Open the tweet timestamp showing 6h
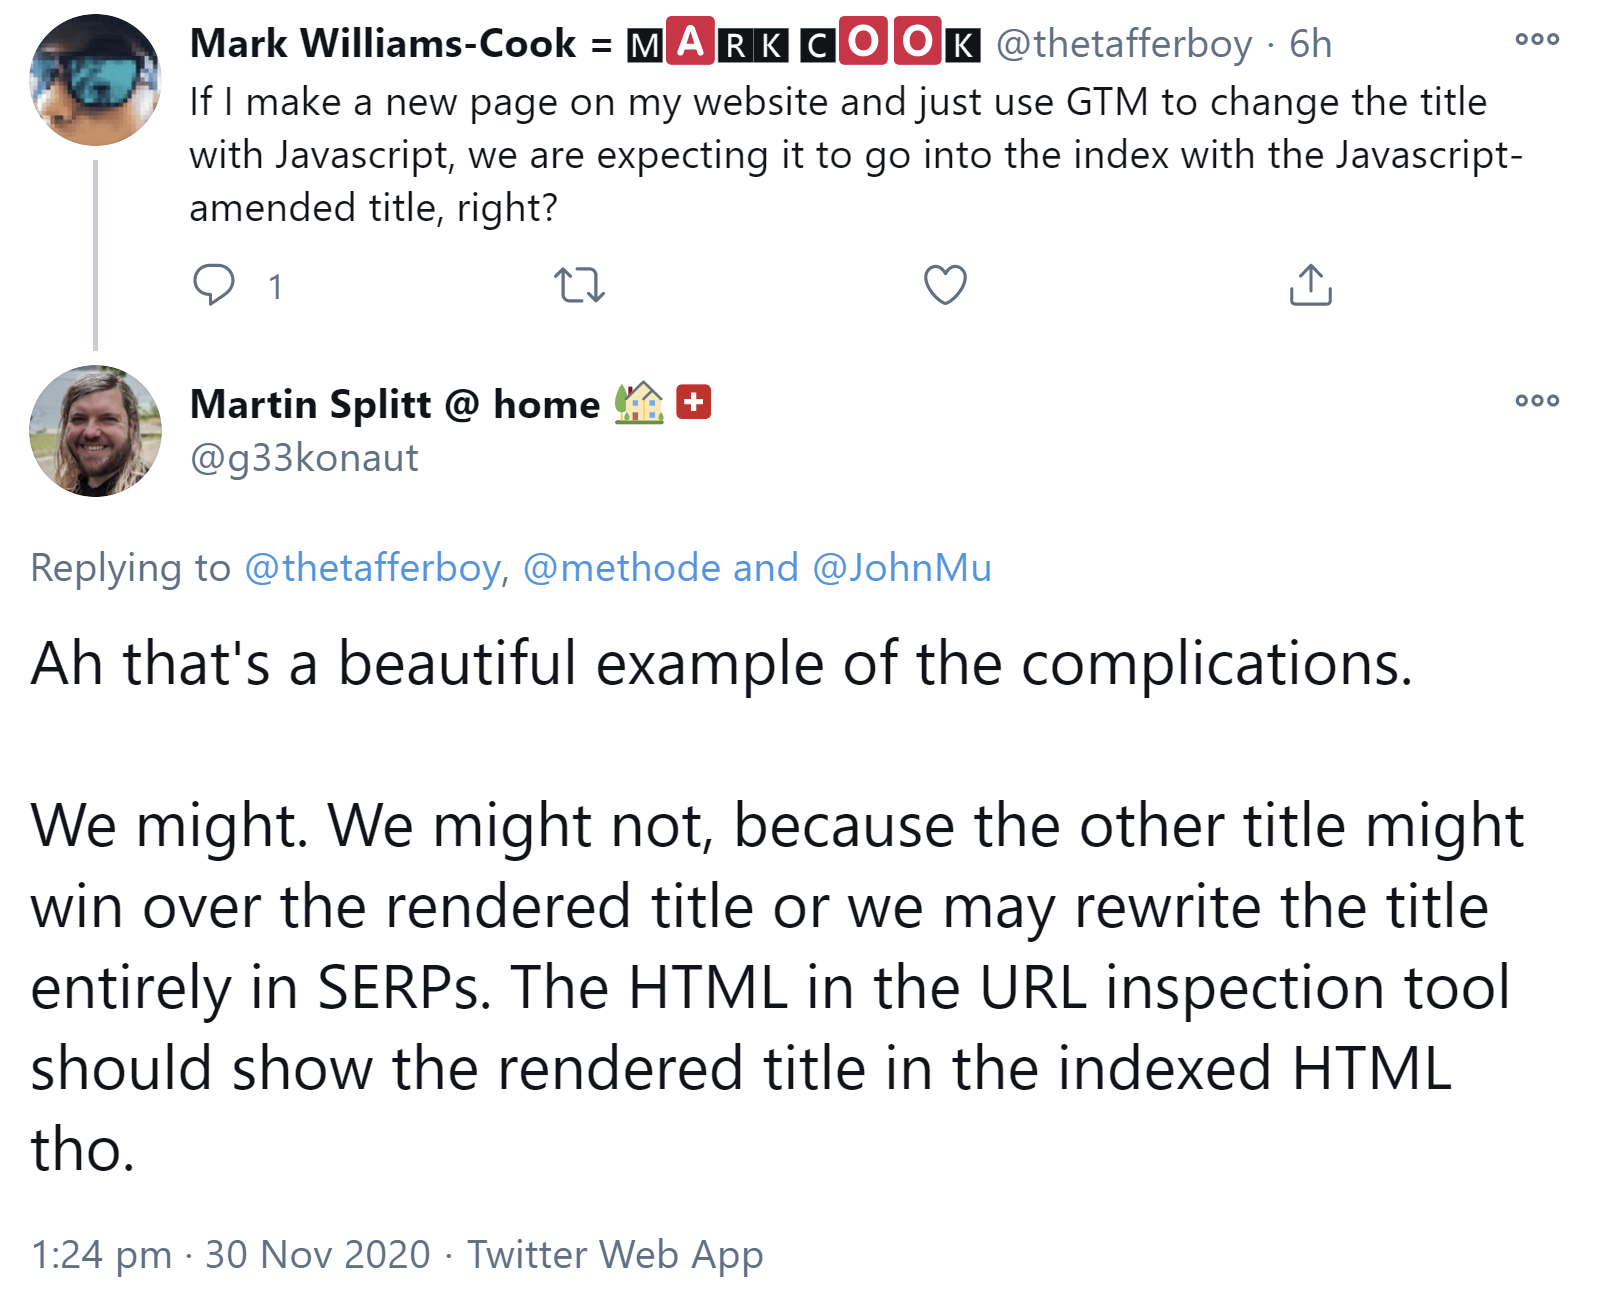The width and height of the screenshot is (1597, 1315). point(1312,43)
